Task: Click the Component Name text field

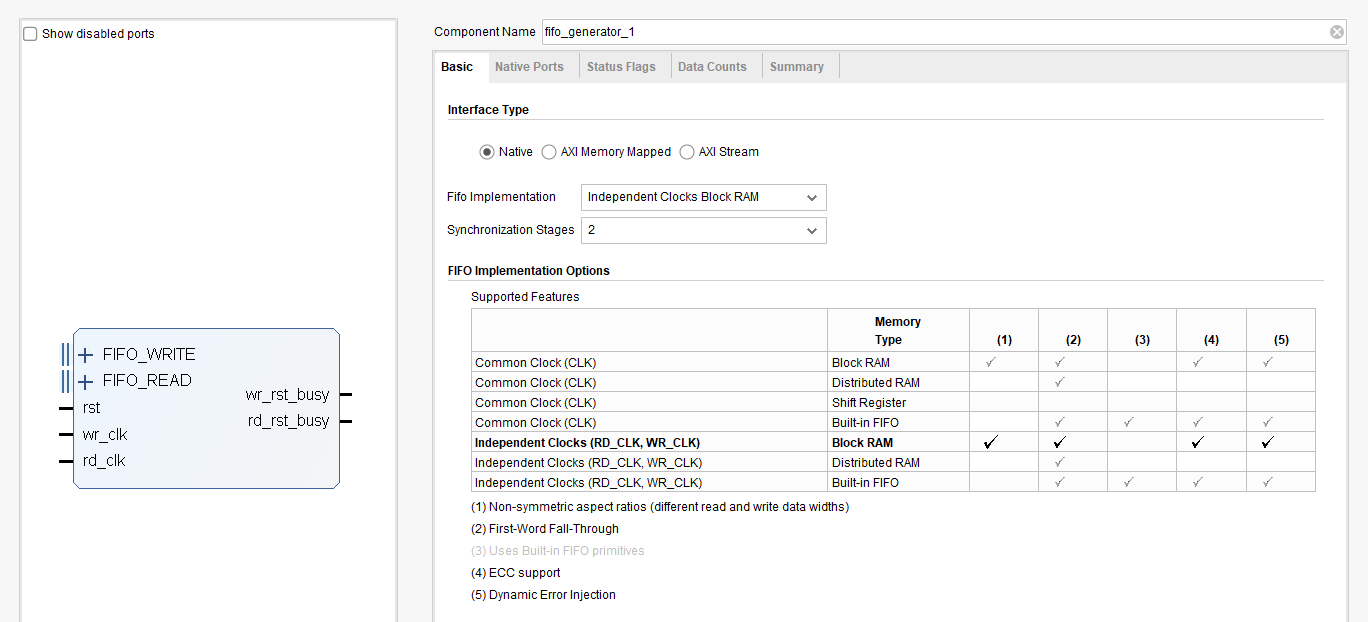Action: click(x=930, y=32)
